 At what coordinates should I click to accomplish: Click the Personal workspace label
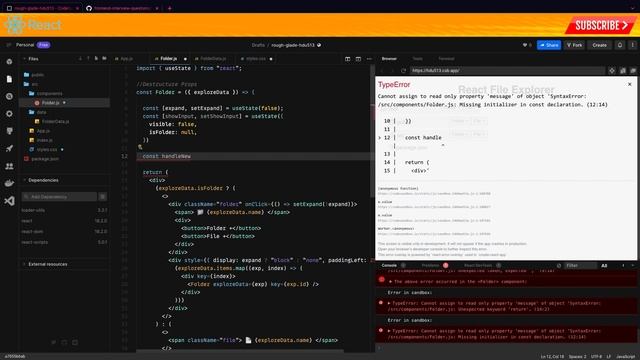click(x=25, y=45)
